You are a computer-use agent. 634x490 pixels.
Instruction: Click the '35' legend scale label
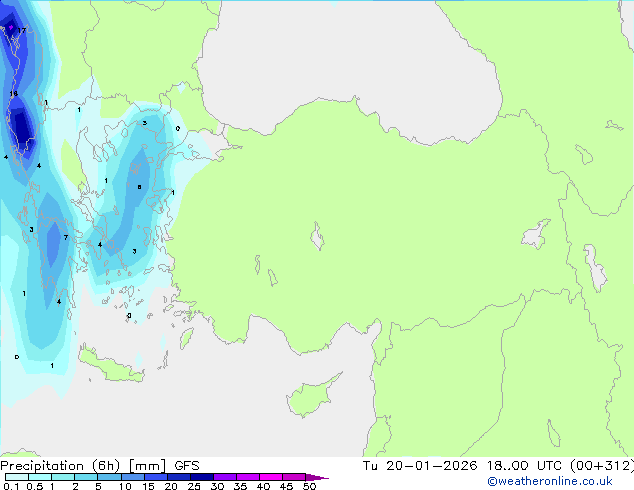point(240,486)
